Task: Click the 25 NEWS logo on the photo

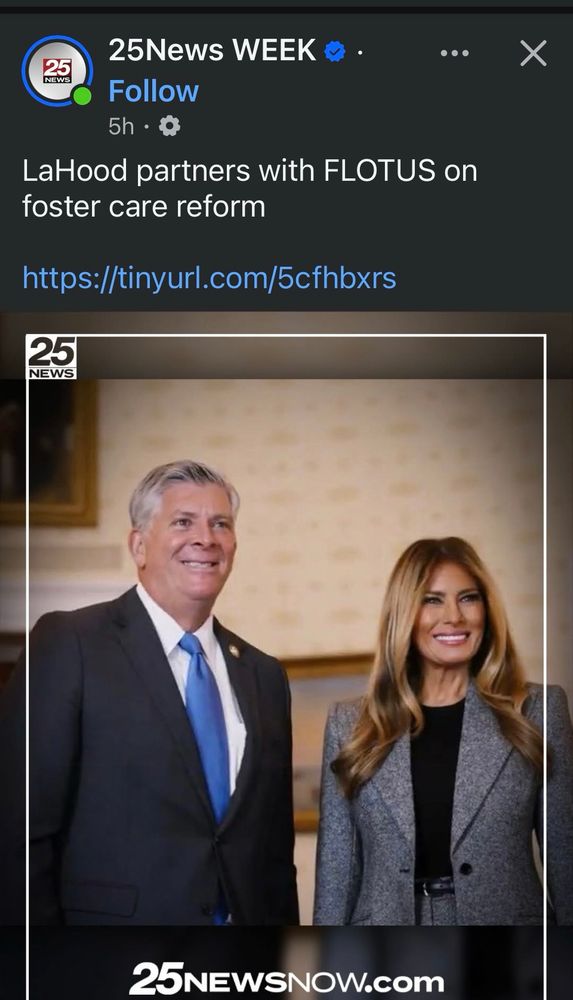Action: 52,357
